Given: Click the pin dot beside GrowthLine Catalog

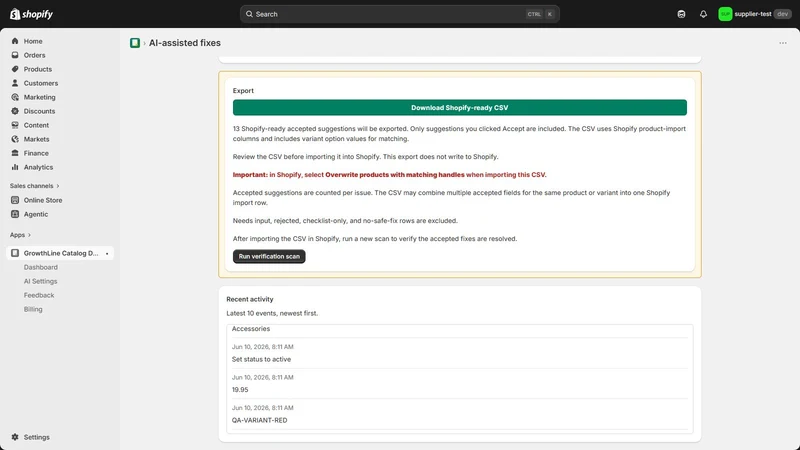Looking at the screenshot, I should 107,254.
